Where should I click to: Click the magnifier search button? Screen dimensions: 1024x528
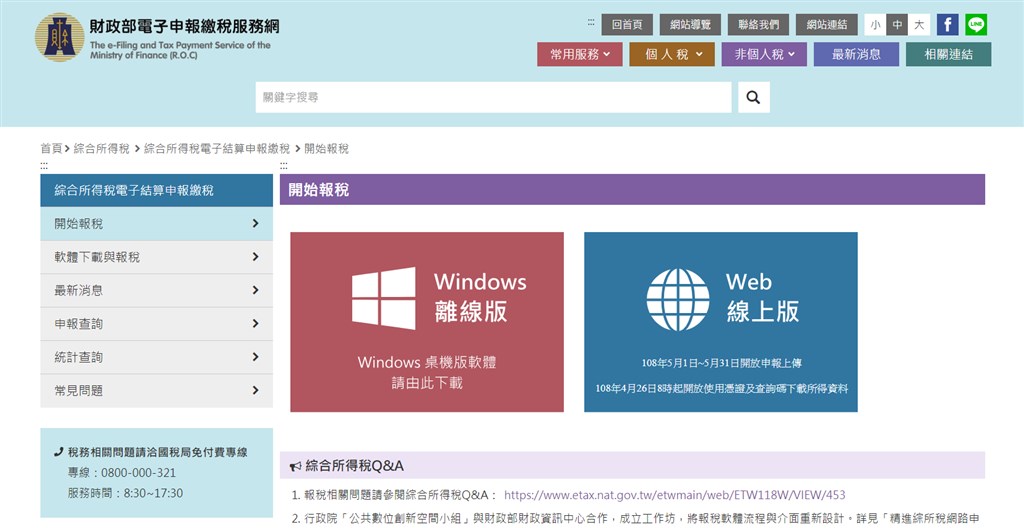754,97
